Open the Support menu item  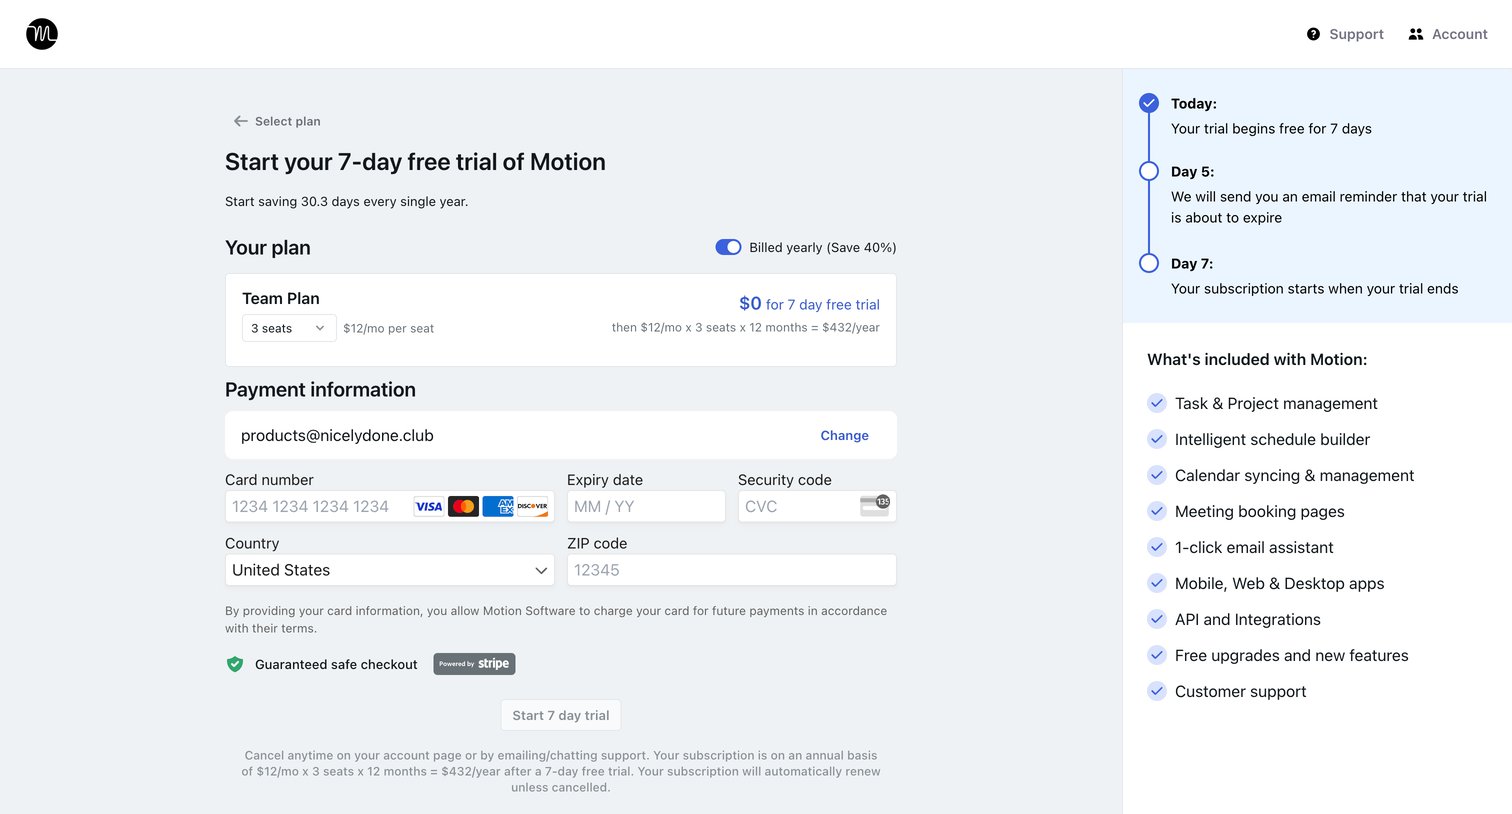[x=1345, y=34]
